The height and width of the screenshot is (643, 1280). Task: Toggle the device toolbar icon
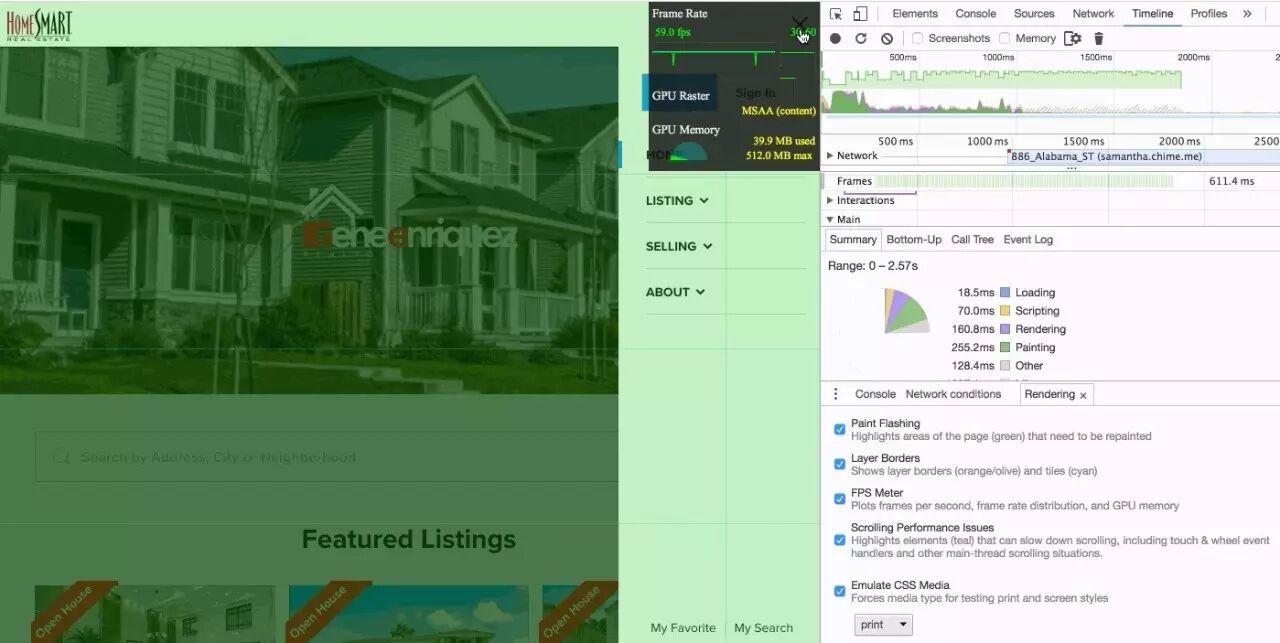860,14
